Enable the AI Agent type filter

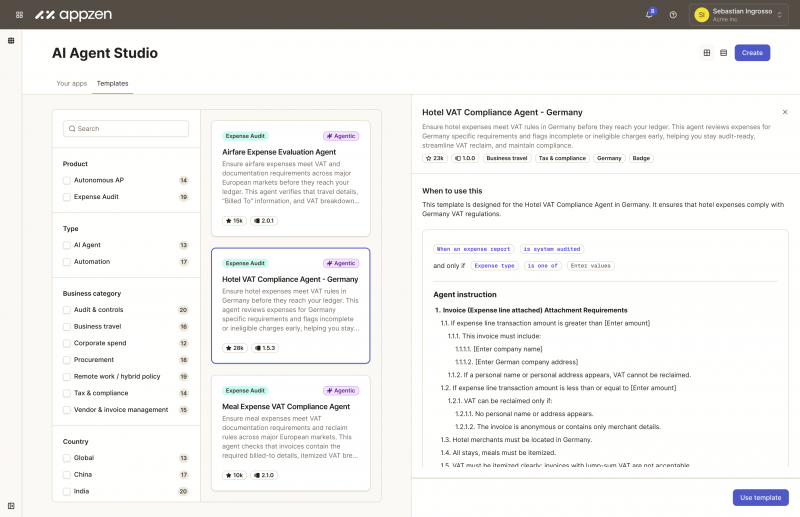click(x=67, y=245)
